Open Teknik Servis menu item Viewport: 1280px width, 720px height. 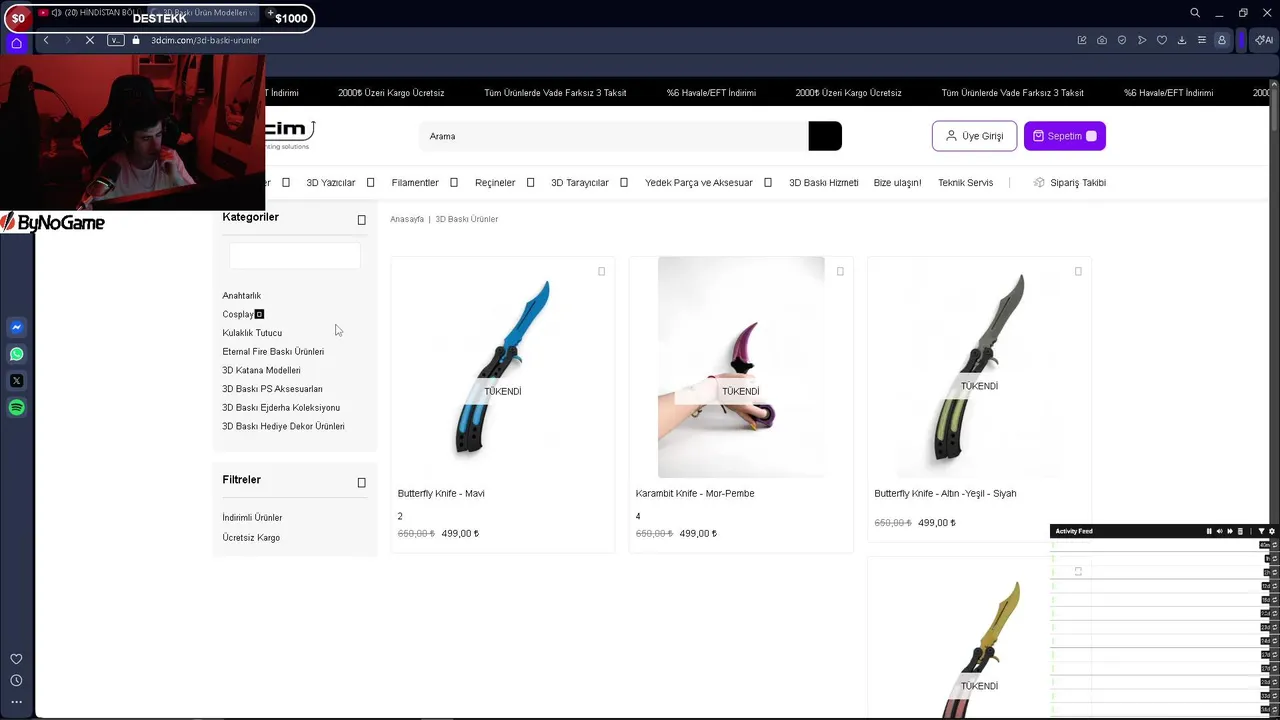click(966, 183)
